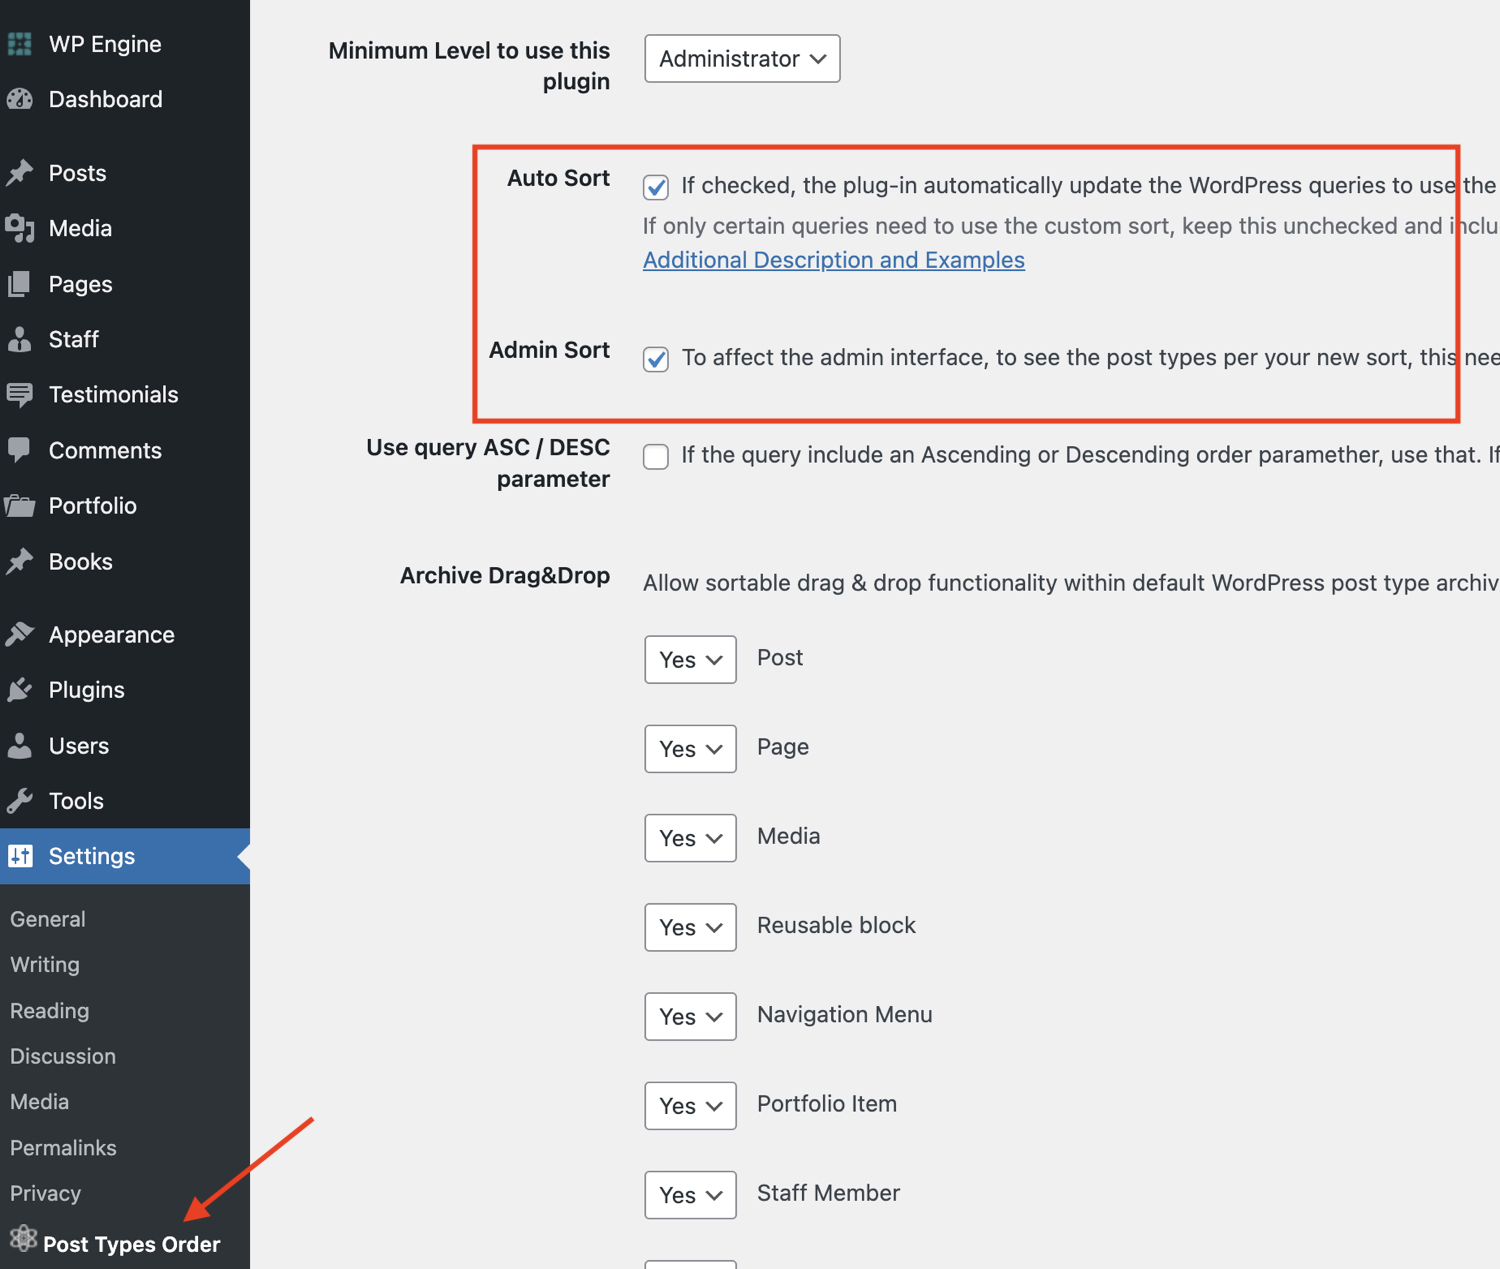Open the Comments menu label
Screen dimensions: 1500x1269
[x=105, y=451]
